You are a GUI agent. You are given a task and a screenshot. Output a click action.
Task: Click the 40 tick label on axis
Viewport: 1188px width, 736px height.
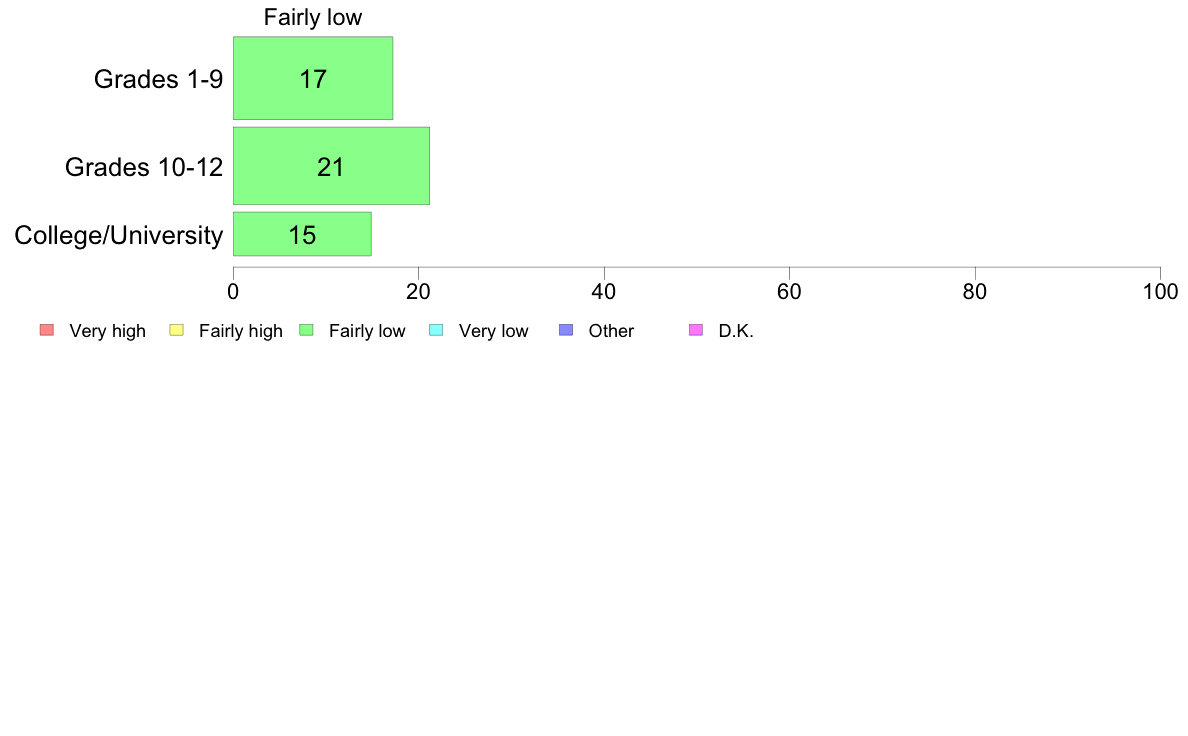pyautogui.click(x=604, y=292)
